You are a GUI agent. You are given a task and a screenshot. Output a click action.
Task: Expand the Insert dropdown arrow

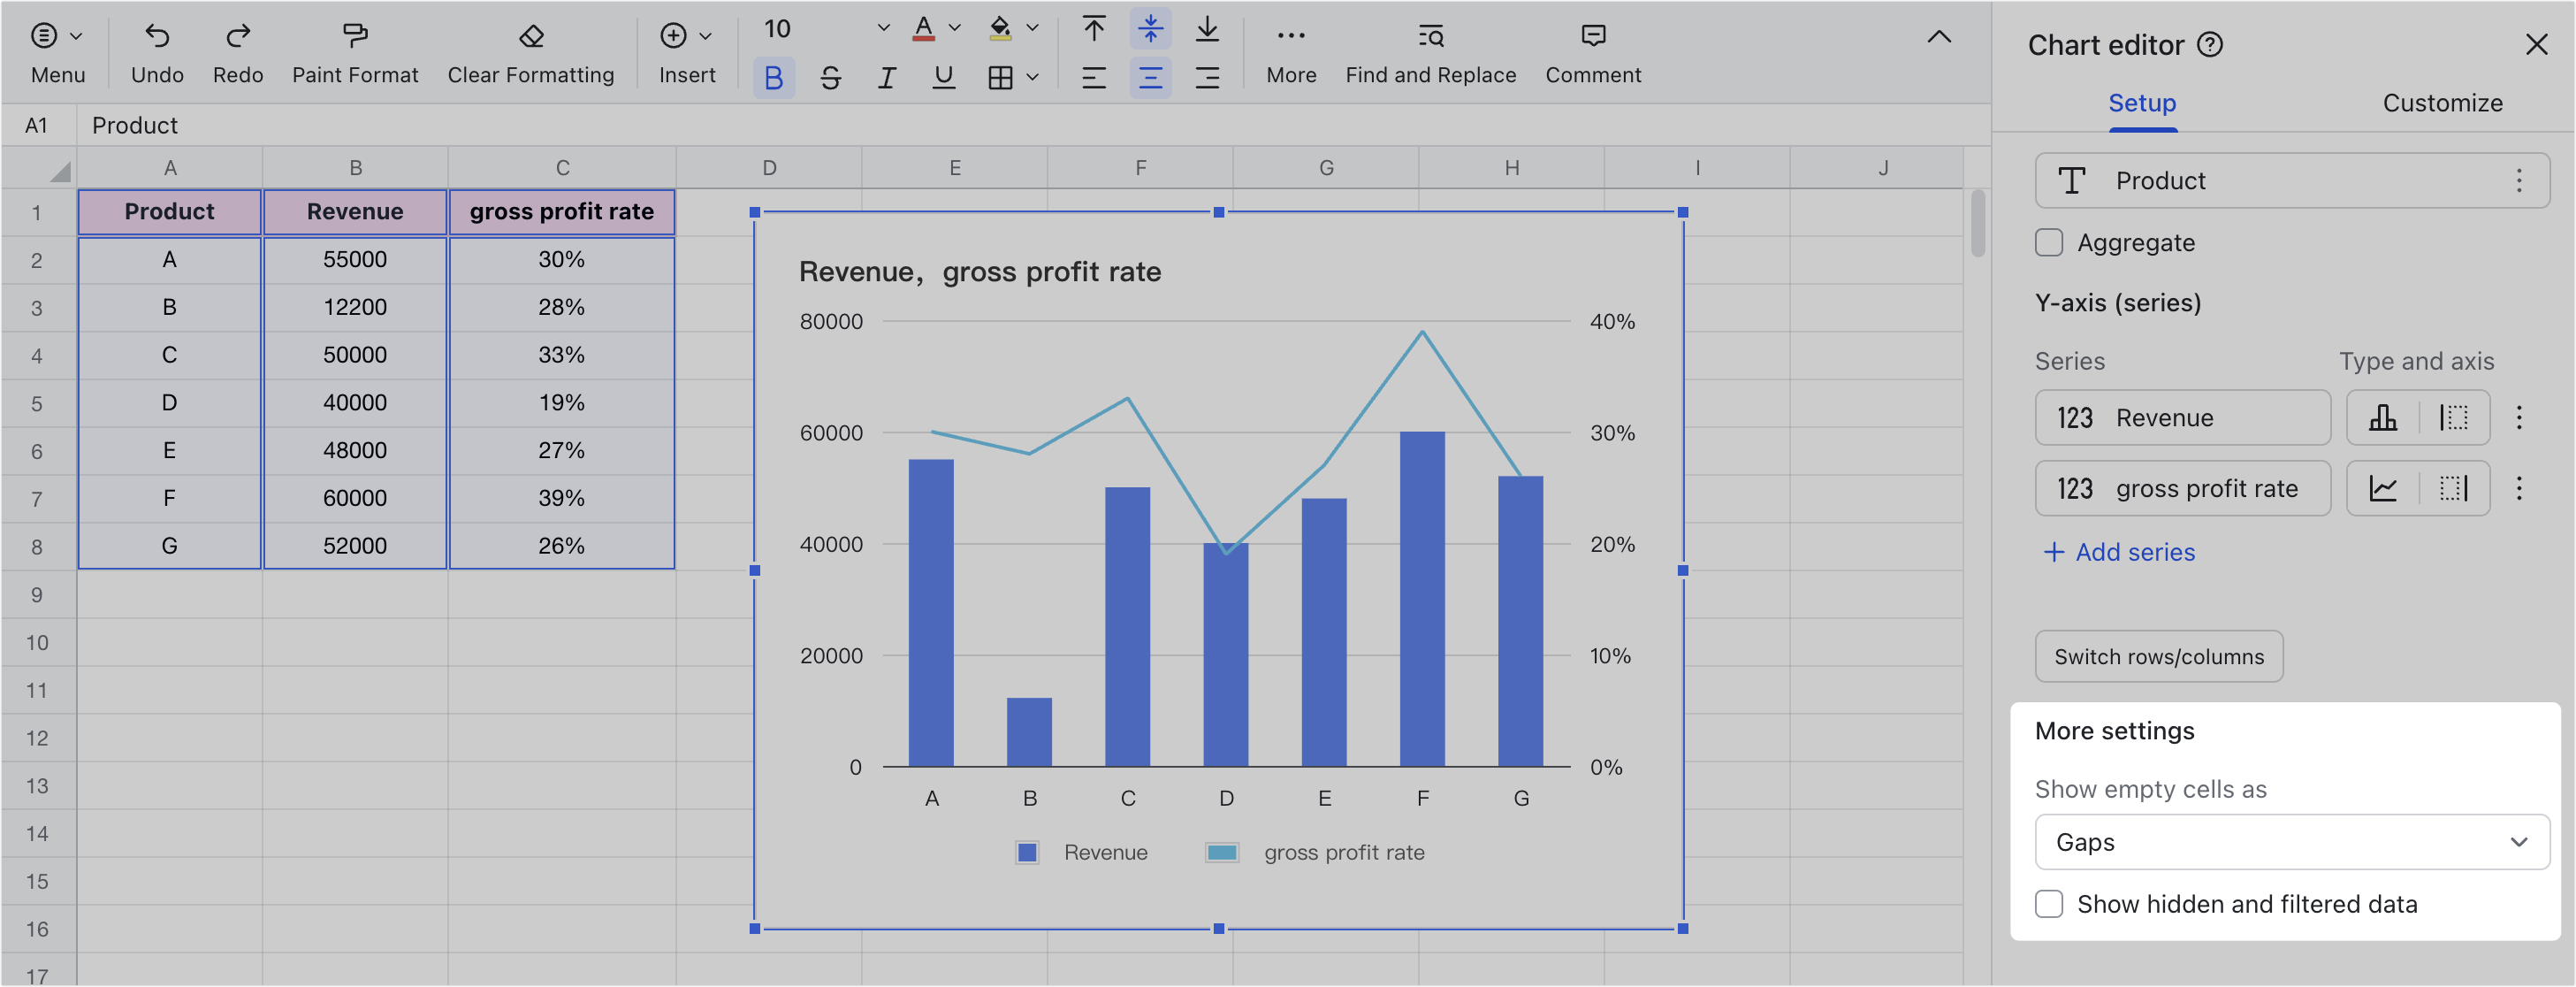point(705,37)
